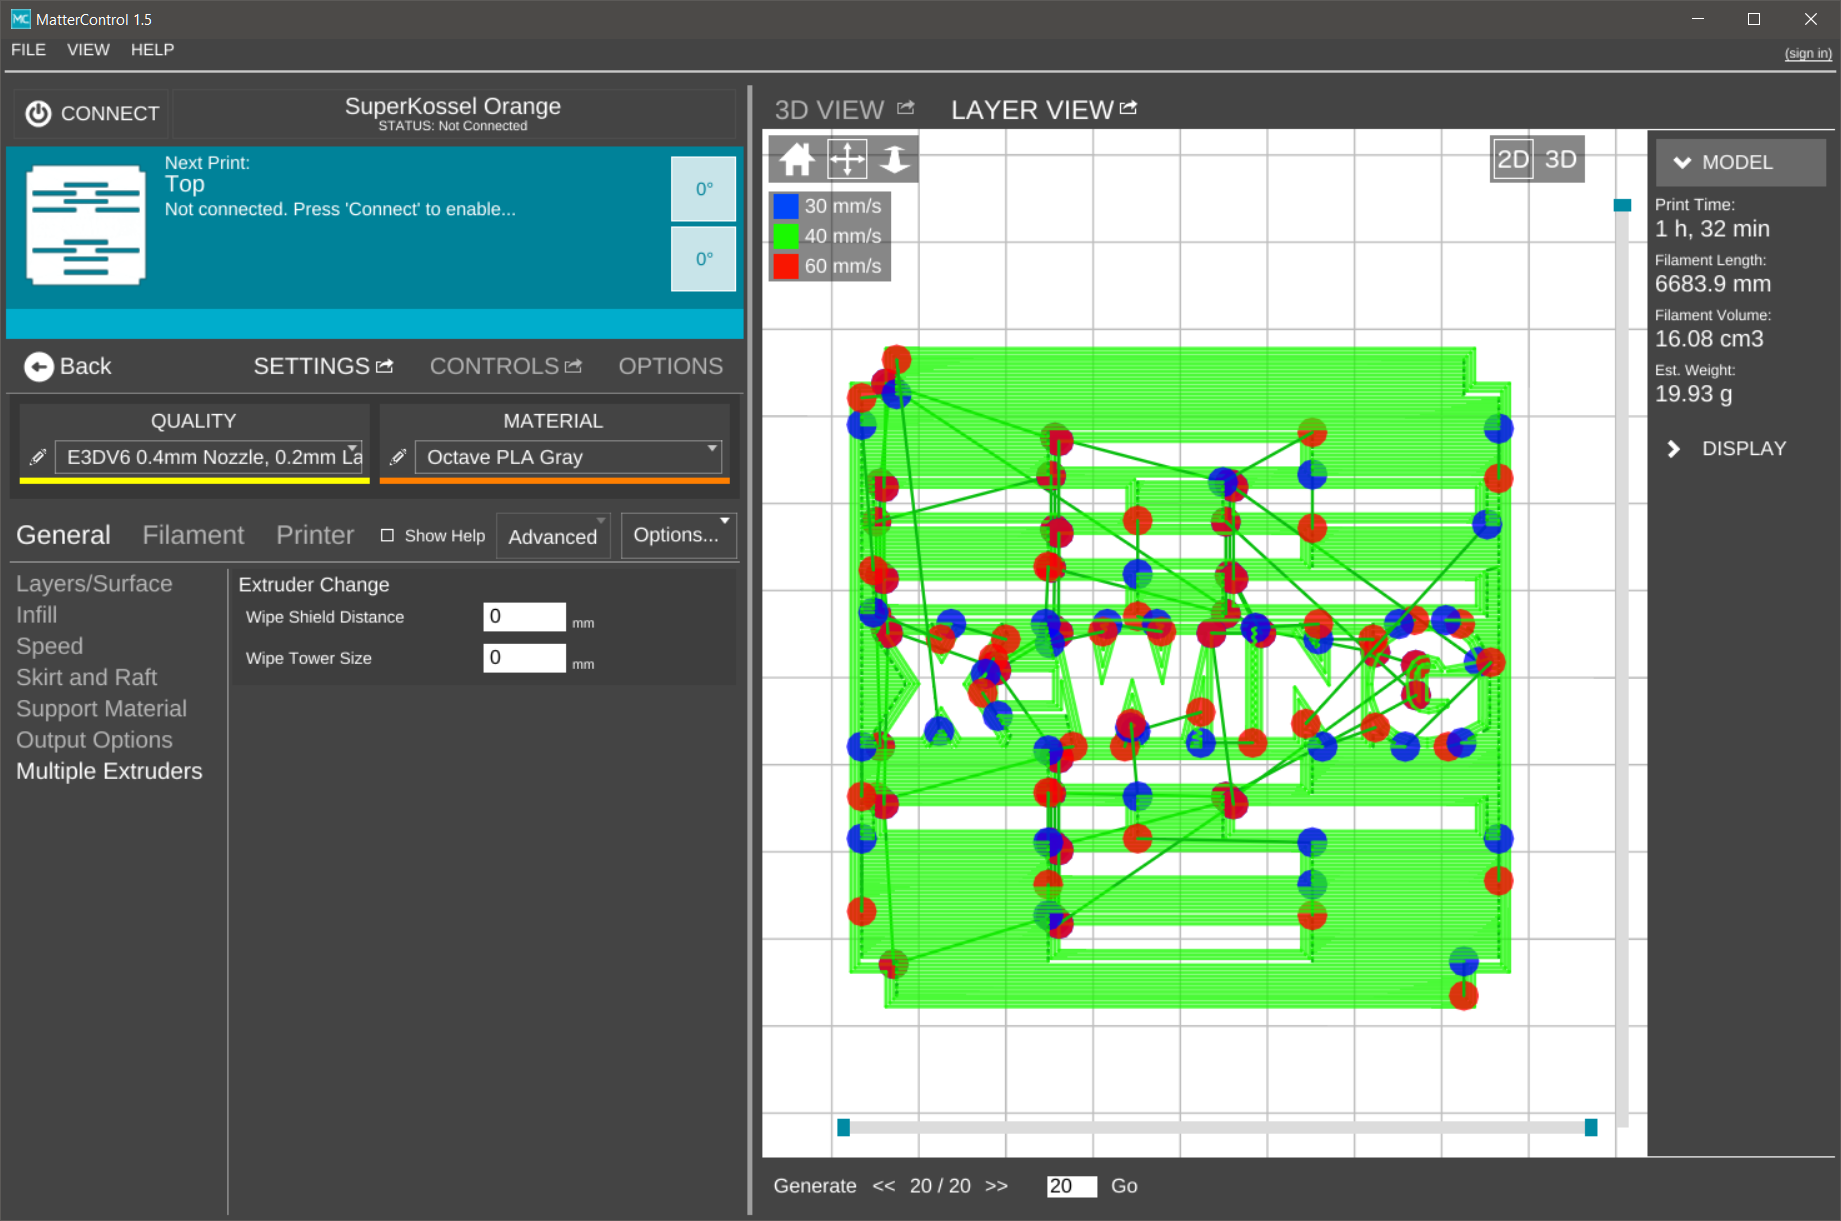Enable the Show Help checkbox

[x=387, y=536]
